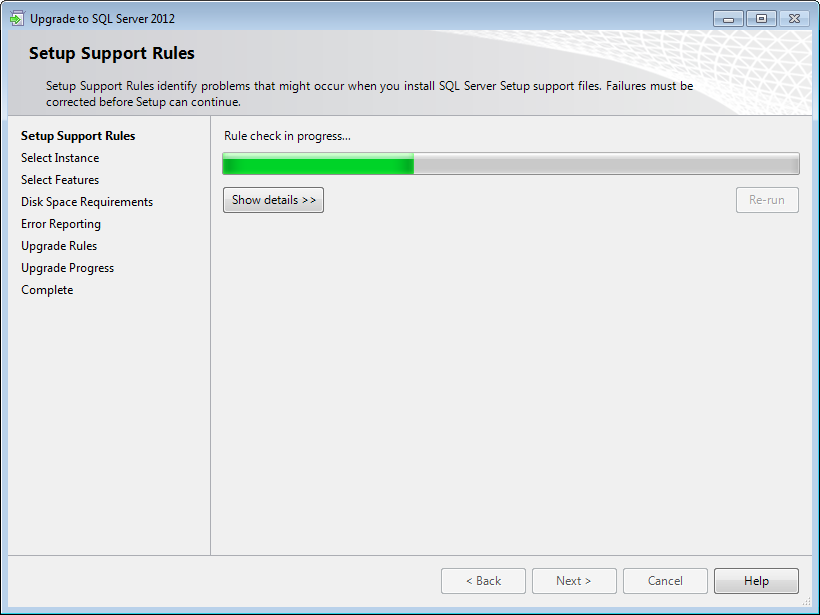This screenshot has width=820, height=615.
Task: Click the Re-run button
Action: click(x=767, y=200)
